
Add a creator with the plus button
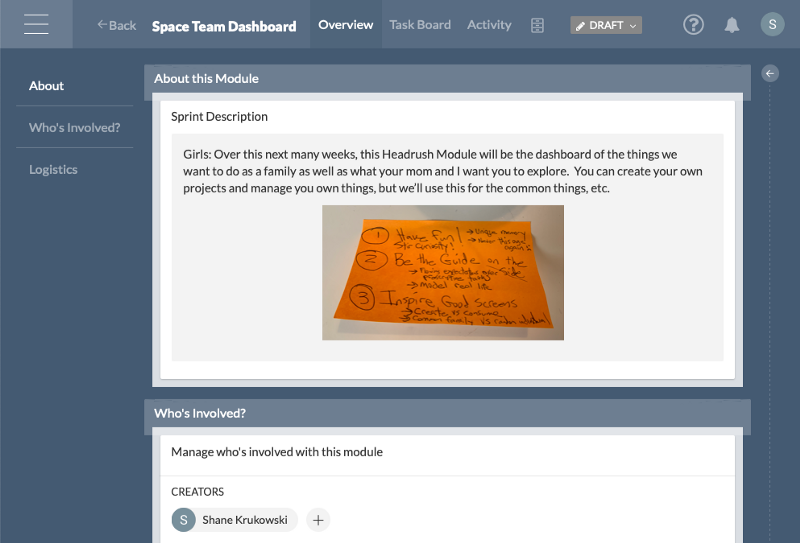317,520
